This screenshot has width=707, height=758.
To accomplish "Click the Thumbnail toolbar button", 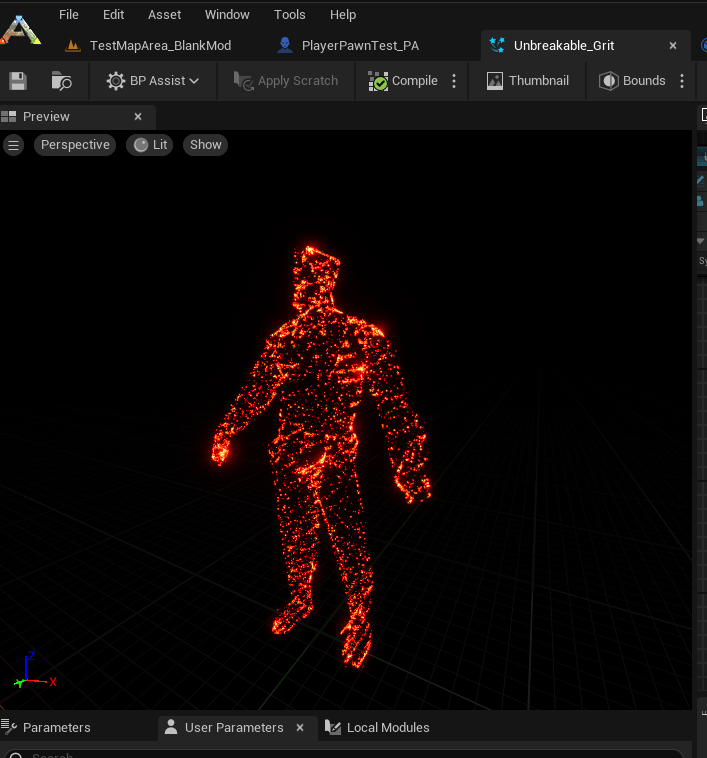I will click(x=528, y=81).
